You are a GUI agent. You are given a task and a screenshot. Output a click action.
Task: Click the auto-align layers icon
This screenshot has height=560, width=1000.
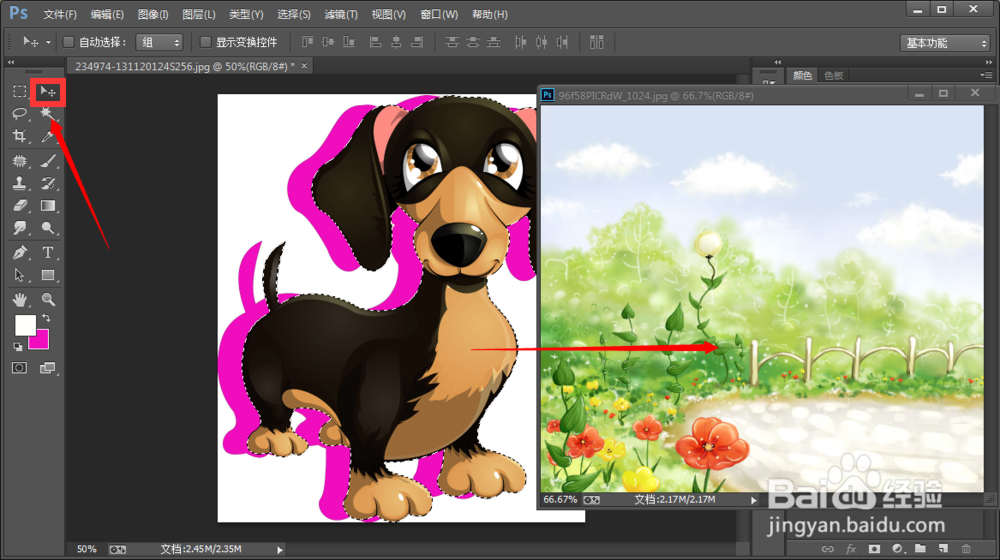coord(596,42)
